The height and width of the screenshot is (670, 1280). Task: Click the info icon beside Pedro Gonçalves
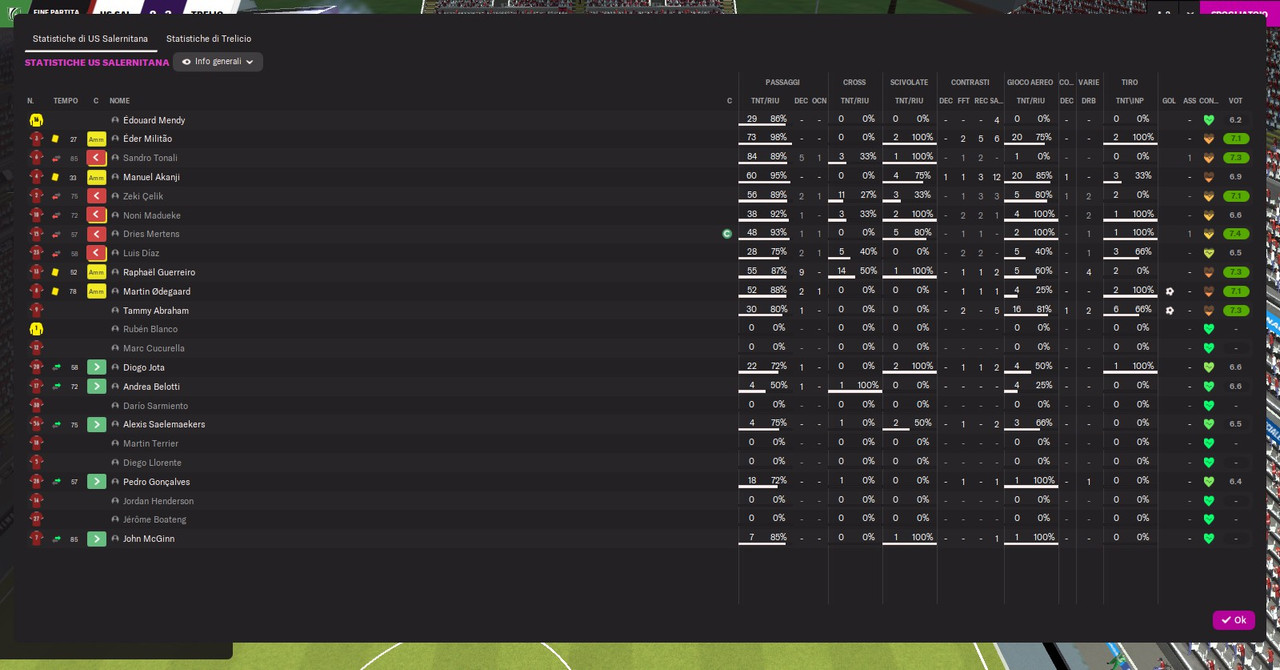pos(115,482)
